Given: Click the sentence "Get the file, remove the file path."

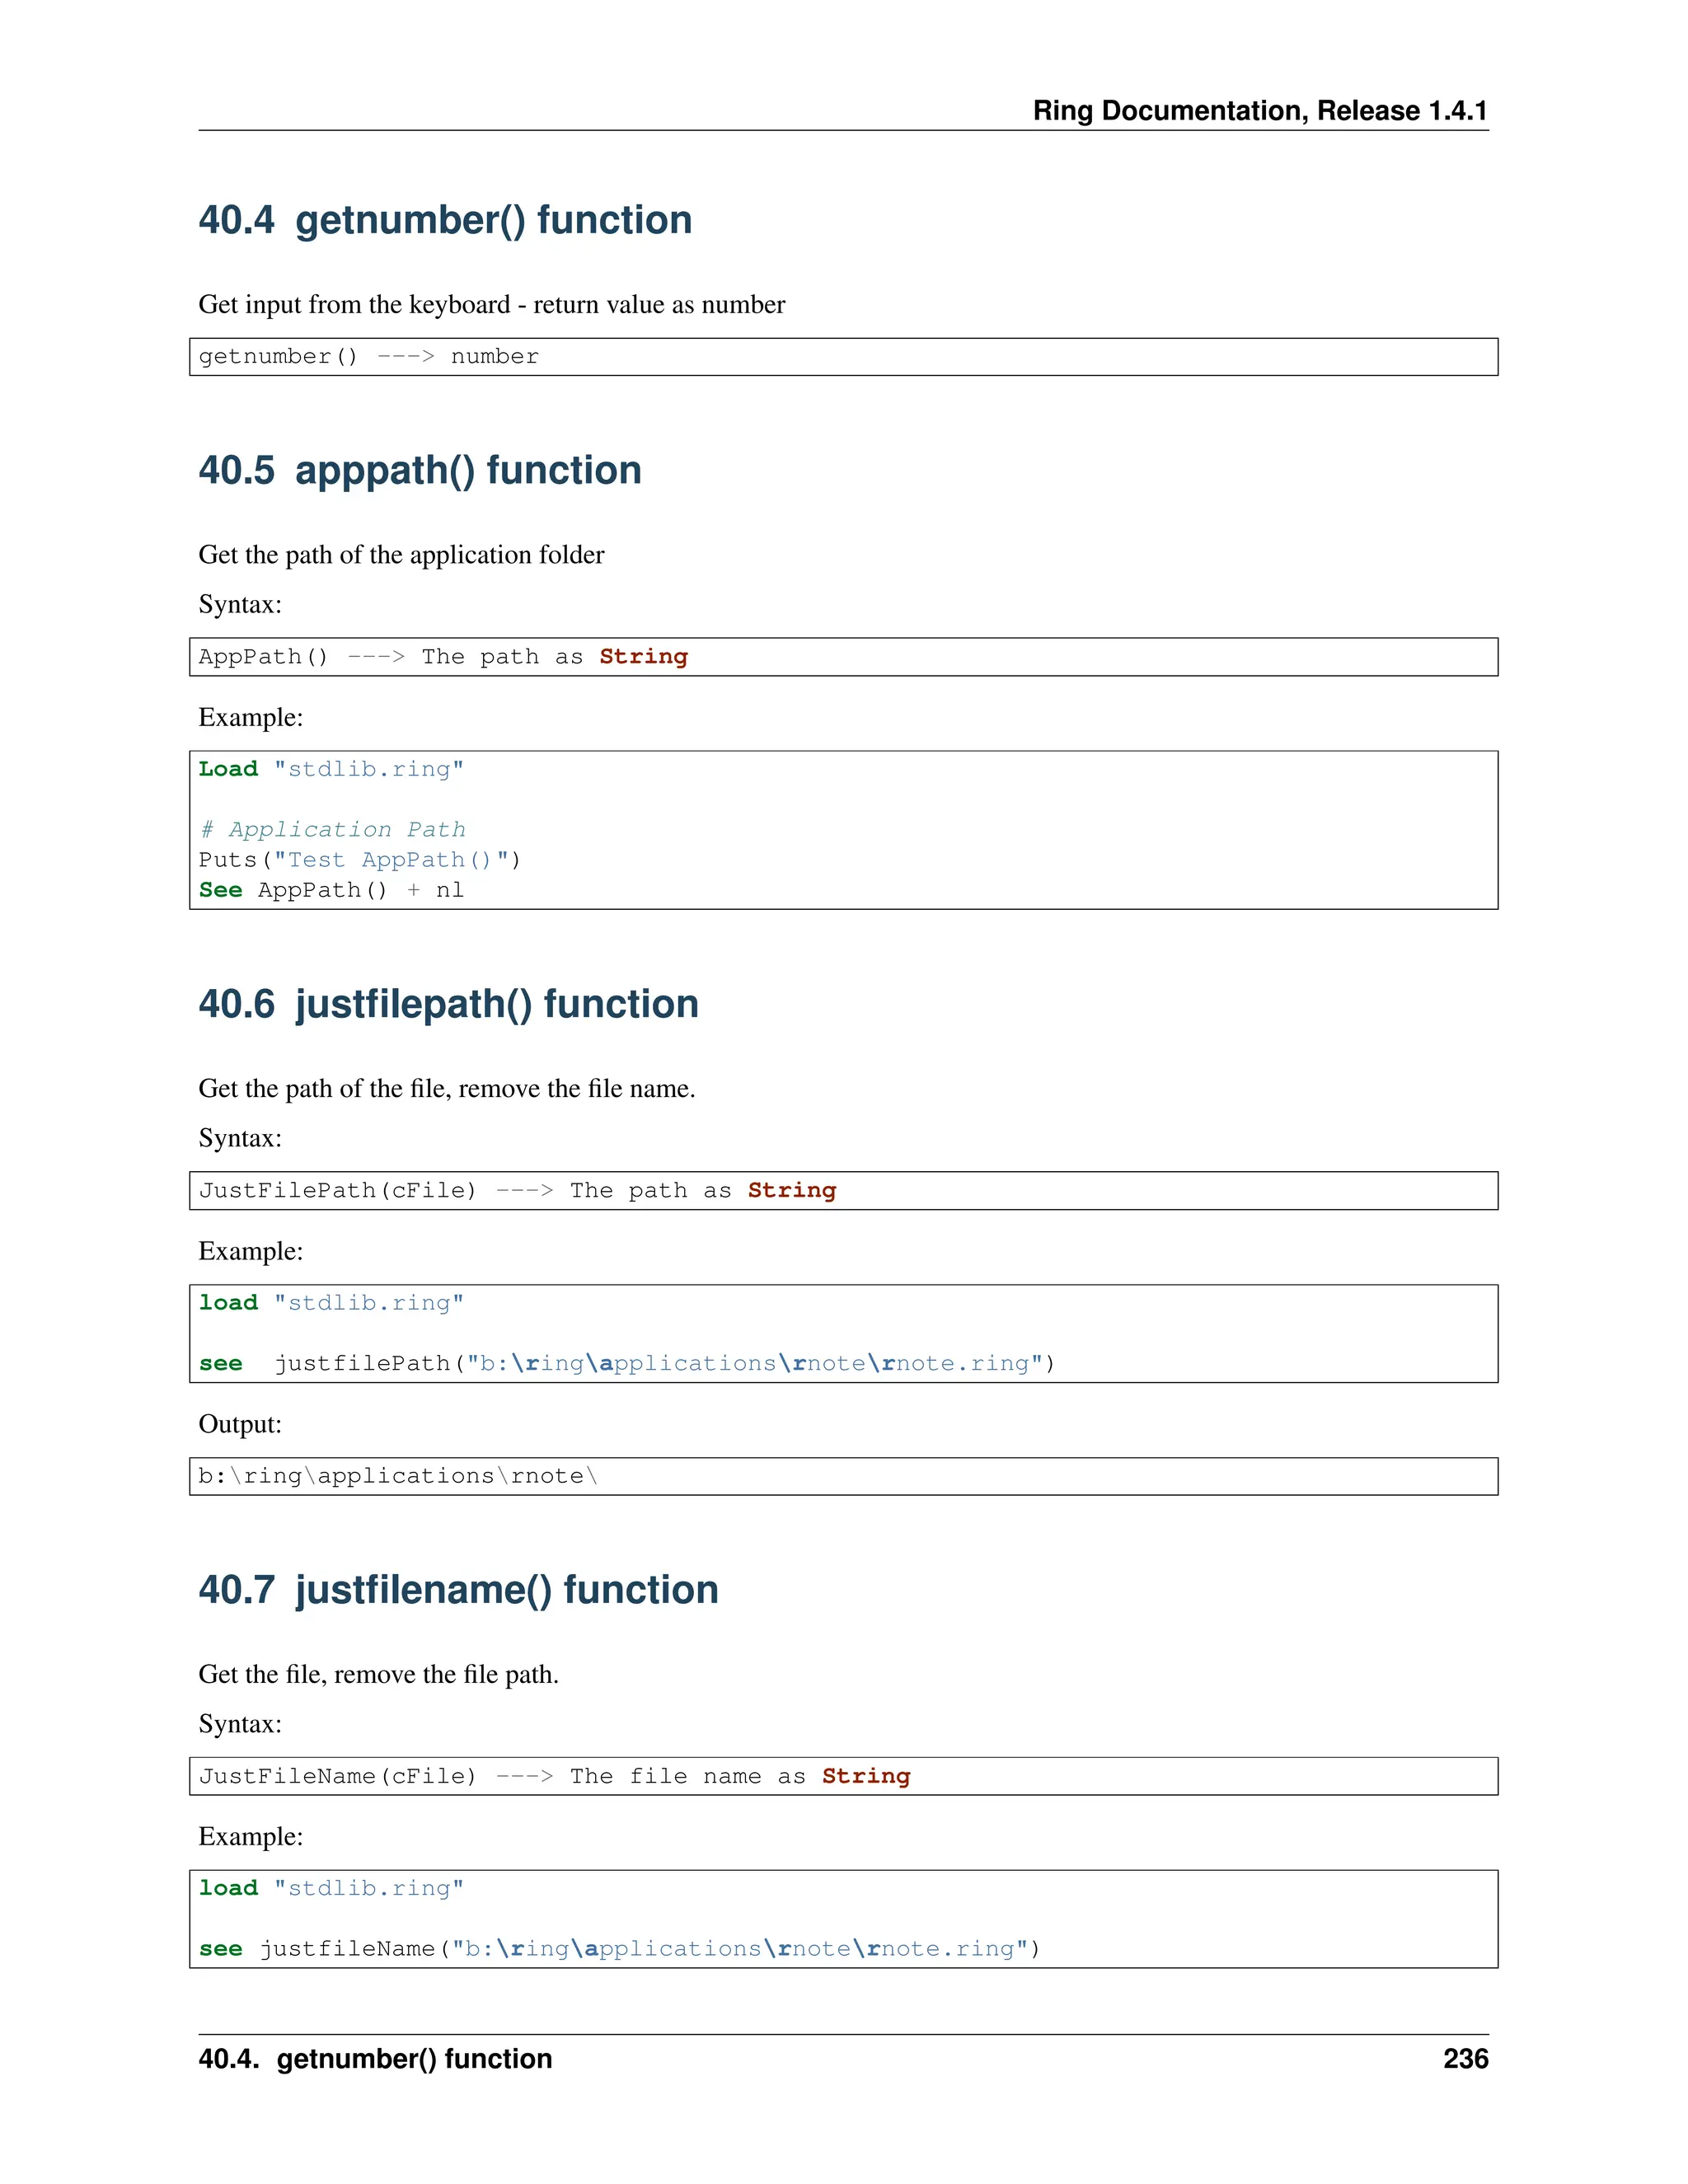Looking at the screenshot, I should click(x=378, y=1674).
